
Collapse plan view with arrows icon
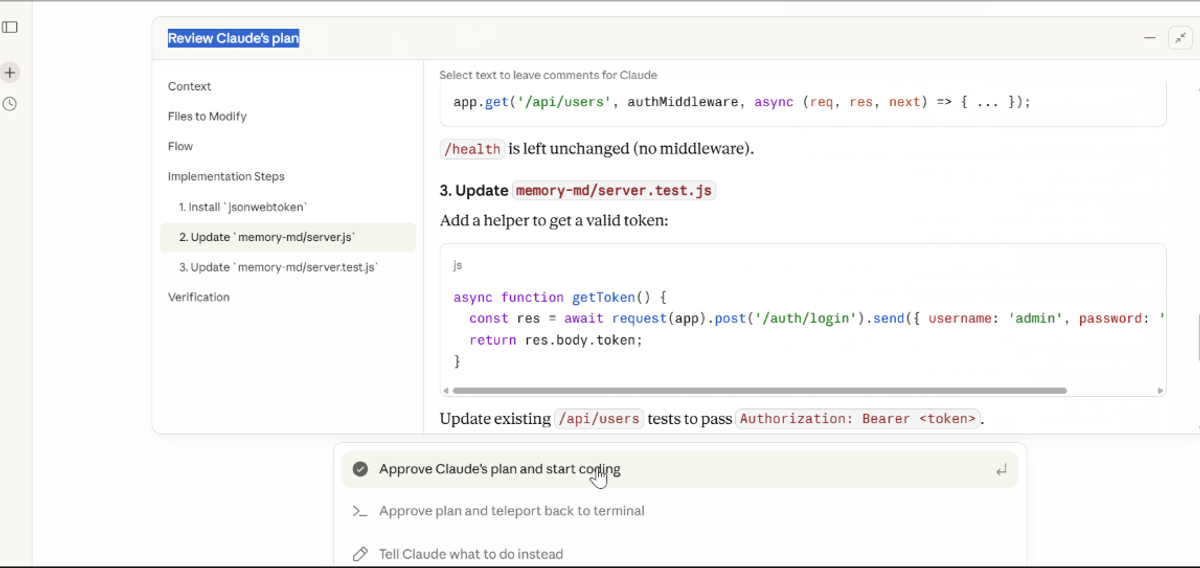click(x=1180, y=38)
